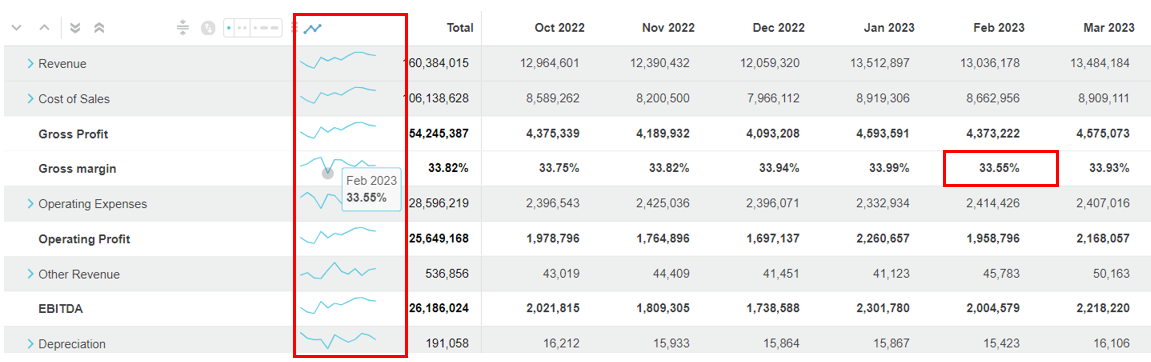Expand all rows with double-down chevrons
The width and height of the screenshot is (1151, 362).
coord(75,29)
